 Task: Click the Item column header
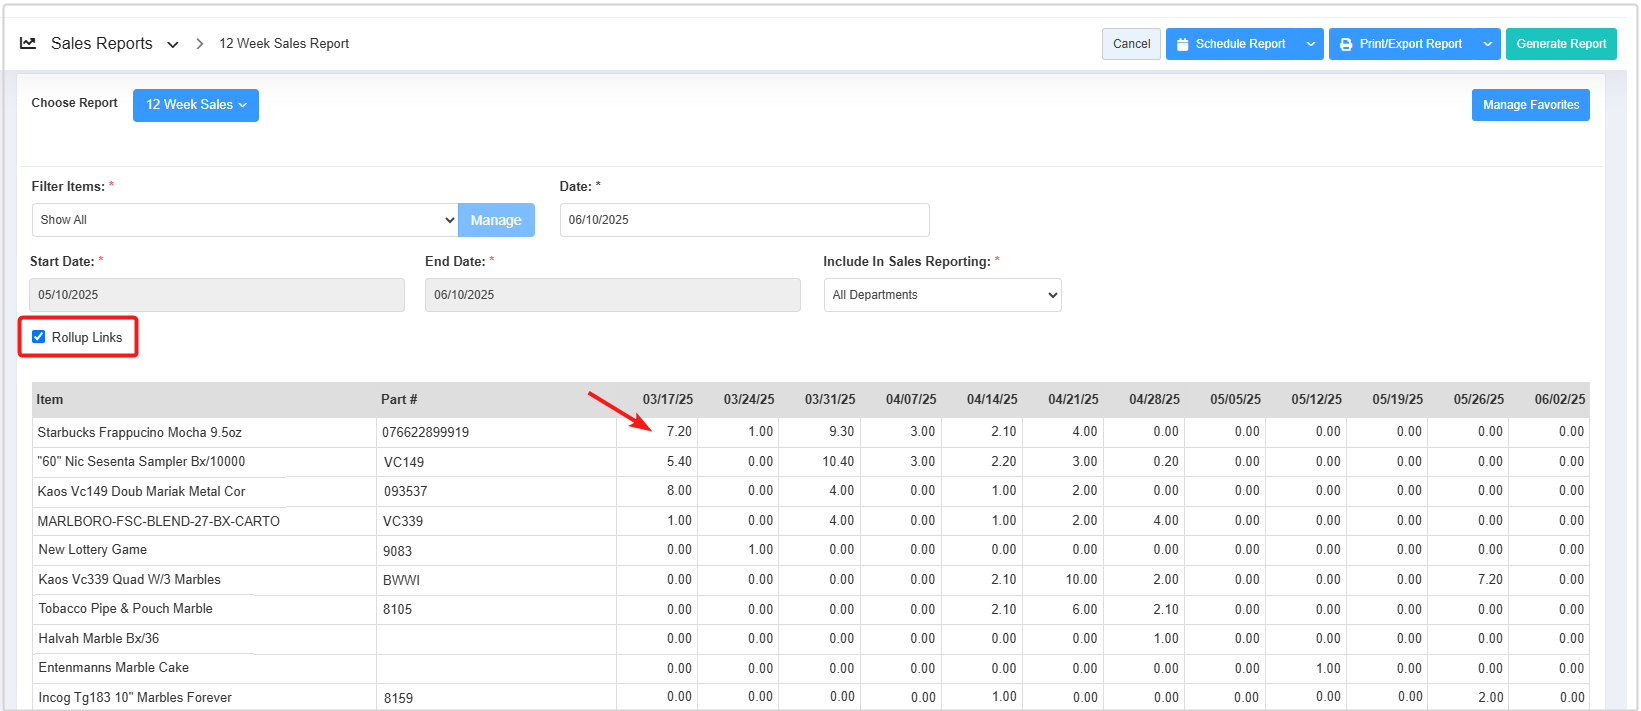[x=50, y=400]
